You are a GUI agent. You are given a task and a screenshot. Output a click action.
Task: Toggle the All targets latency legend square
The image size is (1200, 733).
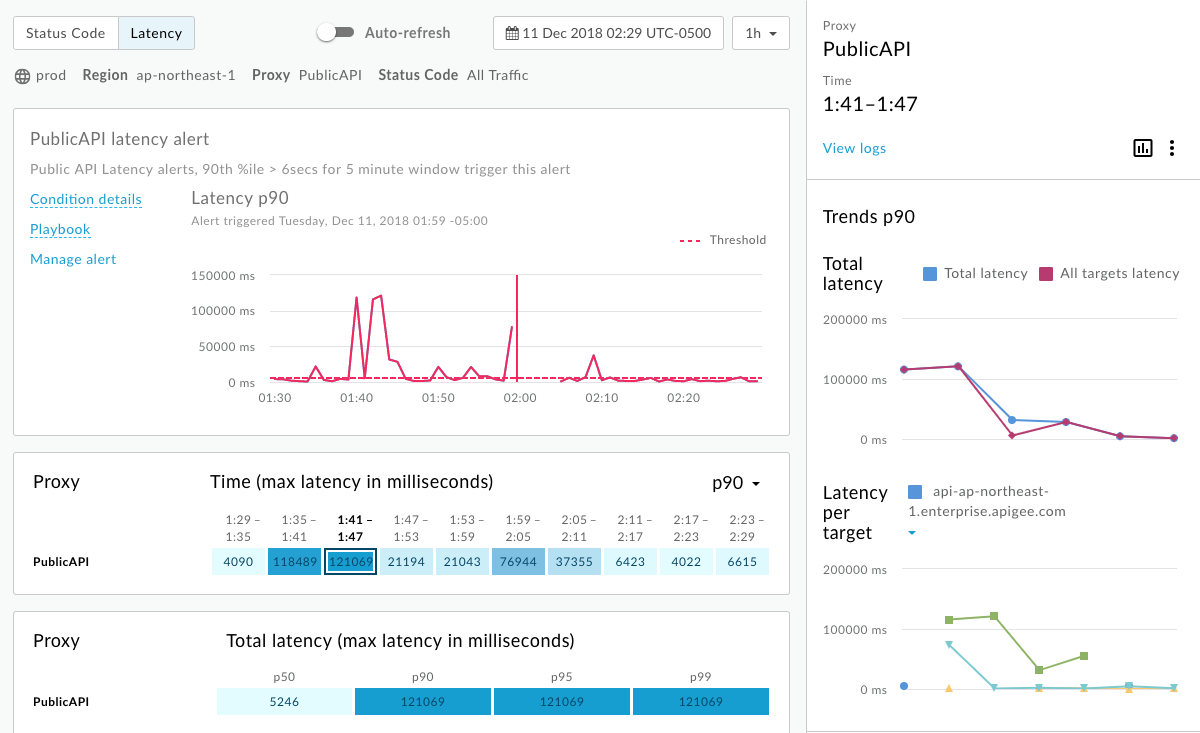click(x=1046, y=274)
